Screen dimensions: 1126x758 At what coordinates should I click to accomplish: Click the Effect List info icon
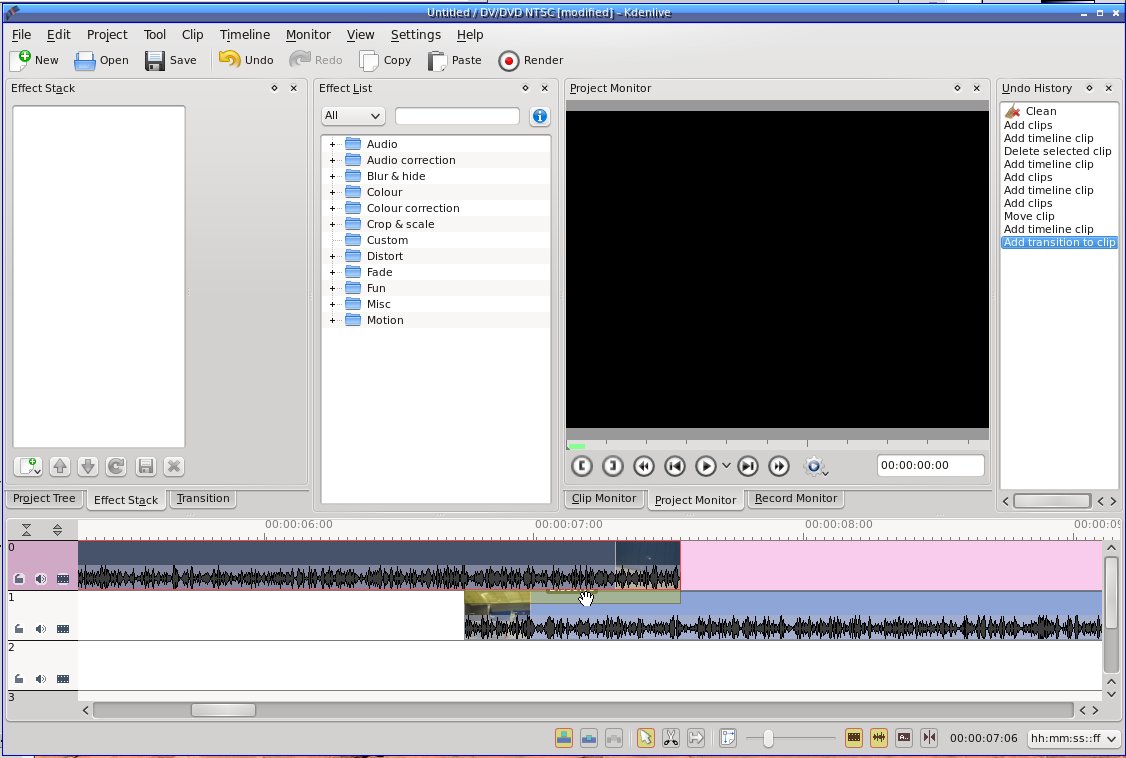[540, 116]
